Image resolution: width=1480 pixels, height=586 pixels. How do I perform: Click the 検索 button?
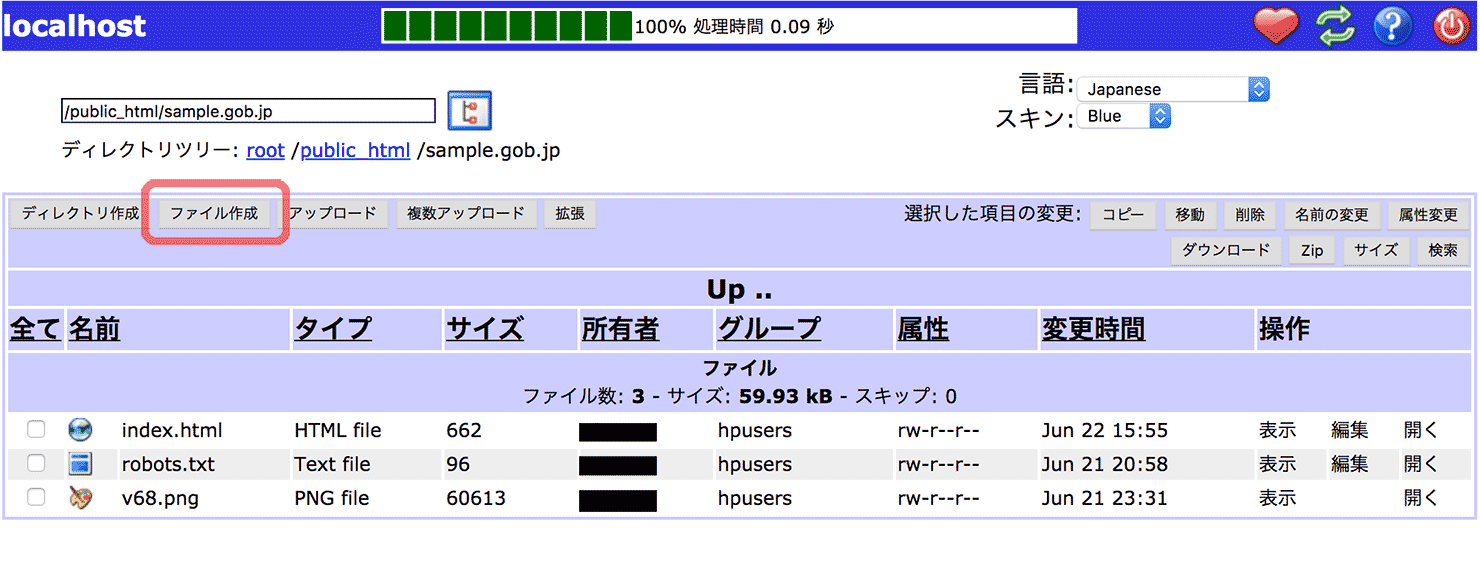point(1443,250)
